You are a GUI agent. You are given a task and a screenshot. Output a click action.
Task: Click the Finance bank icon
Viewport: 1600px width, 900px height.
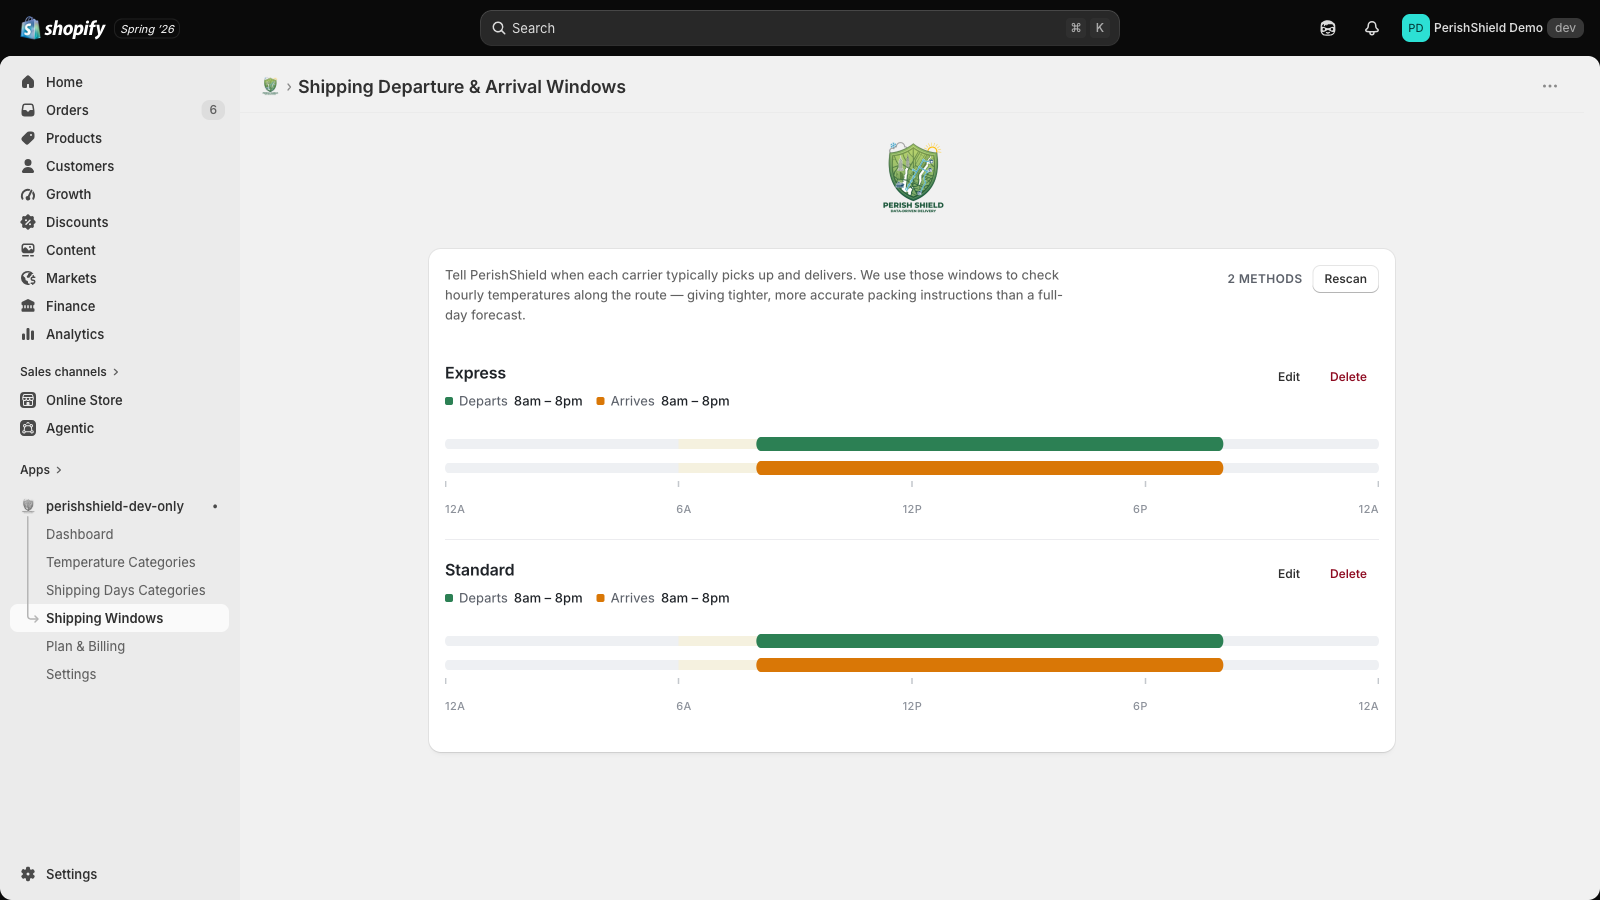pyautogui.click(x=28, y=306)
